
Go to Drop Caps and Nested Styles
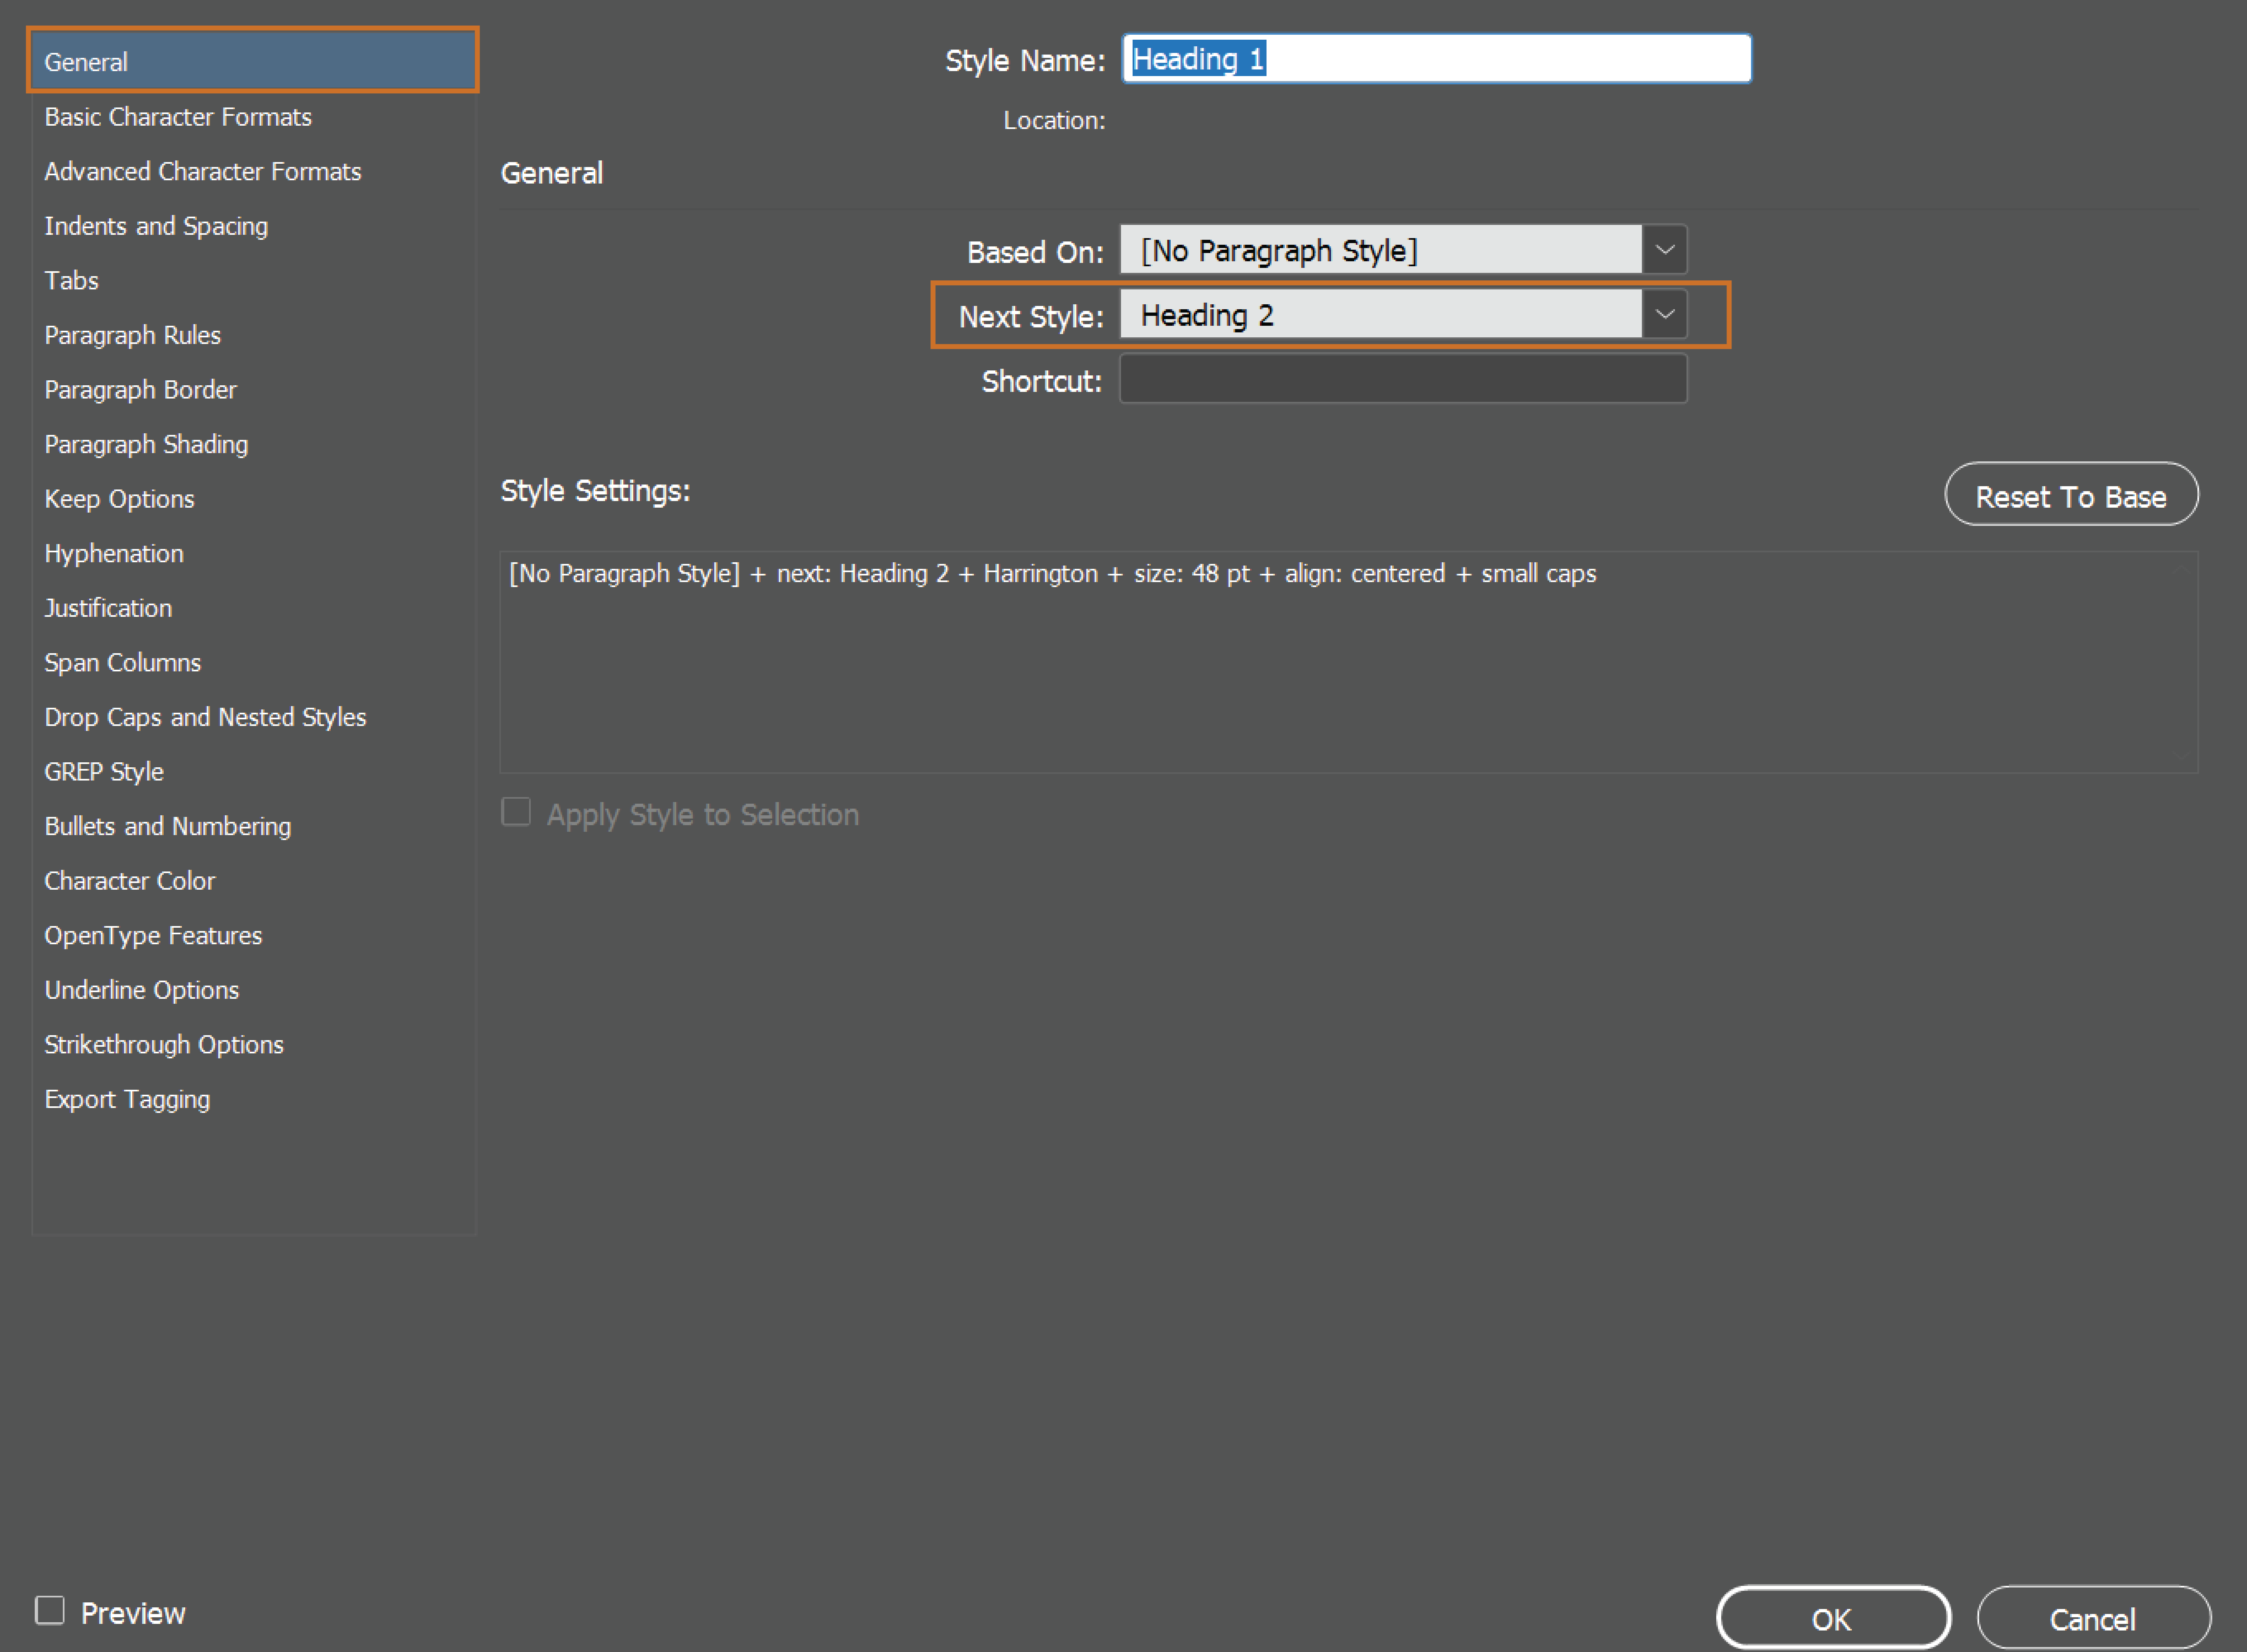coord(205,717)
